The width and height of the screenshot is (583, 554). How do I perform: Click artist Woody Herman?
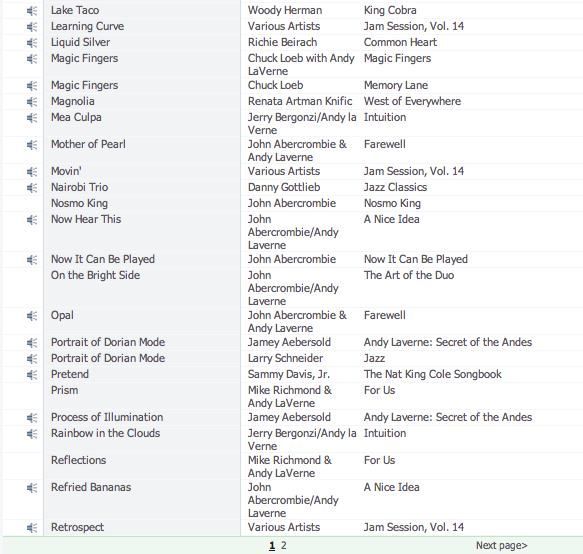pos(285,10)
